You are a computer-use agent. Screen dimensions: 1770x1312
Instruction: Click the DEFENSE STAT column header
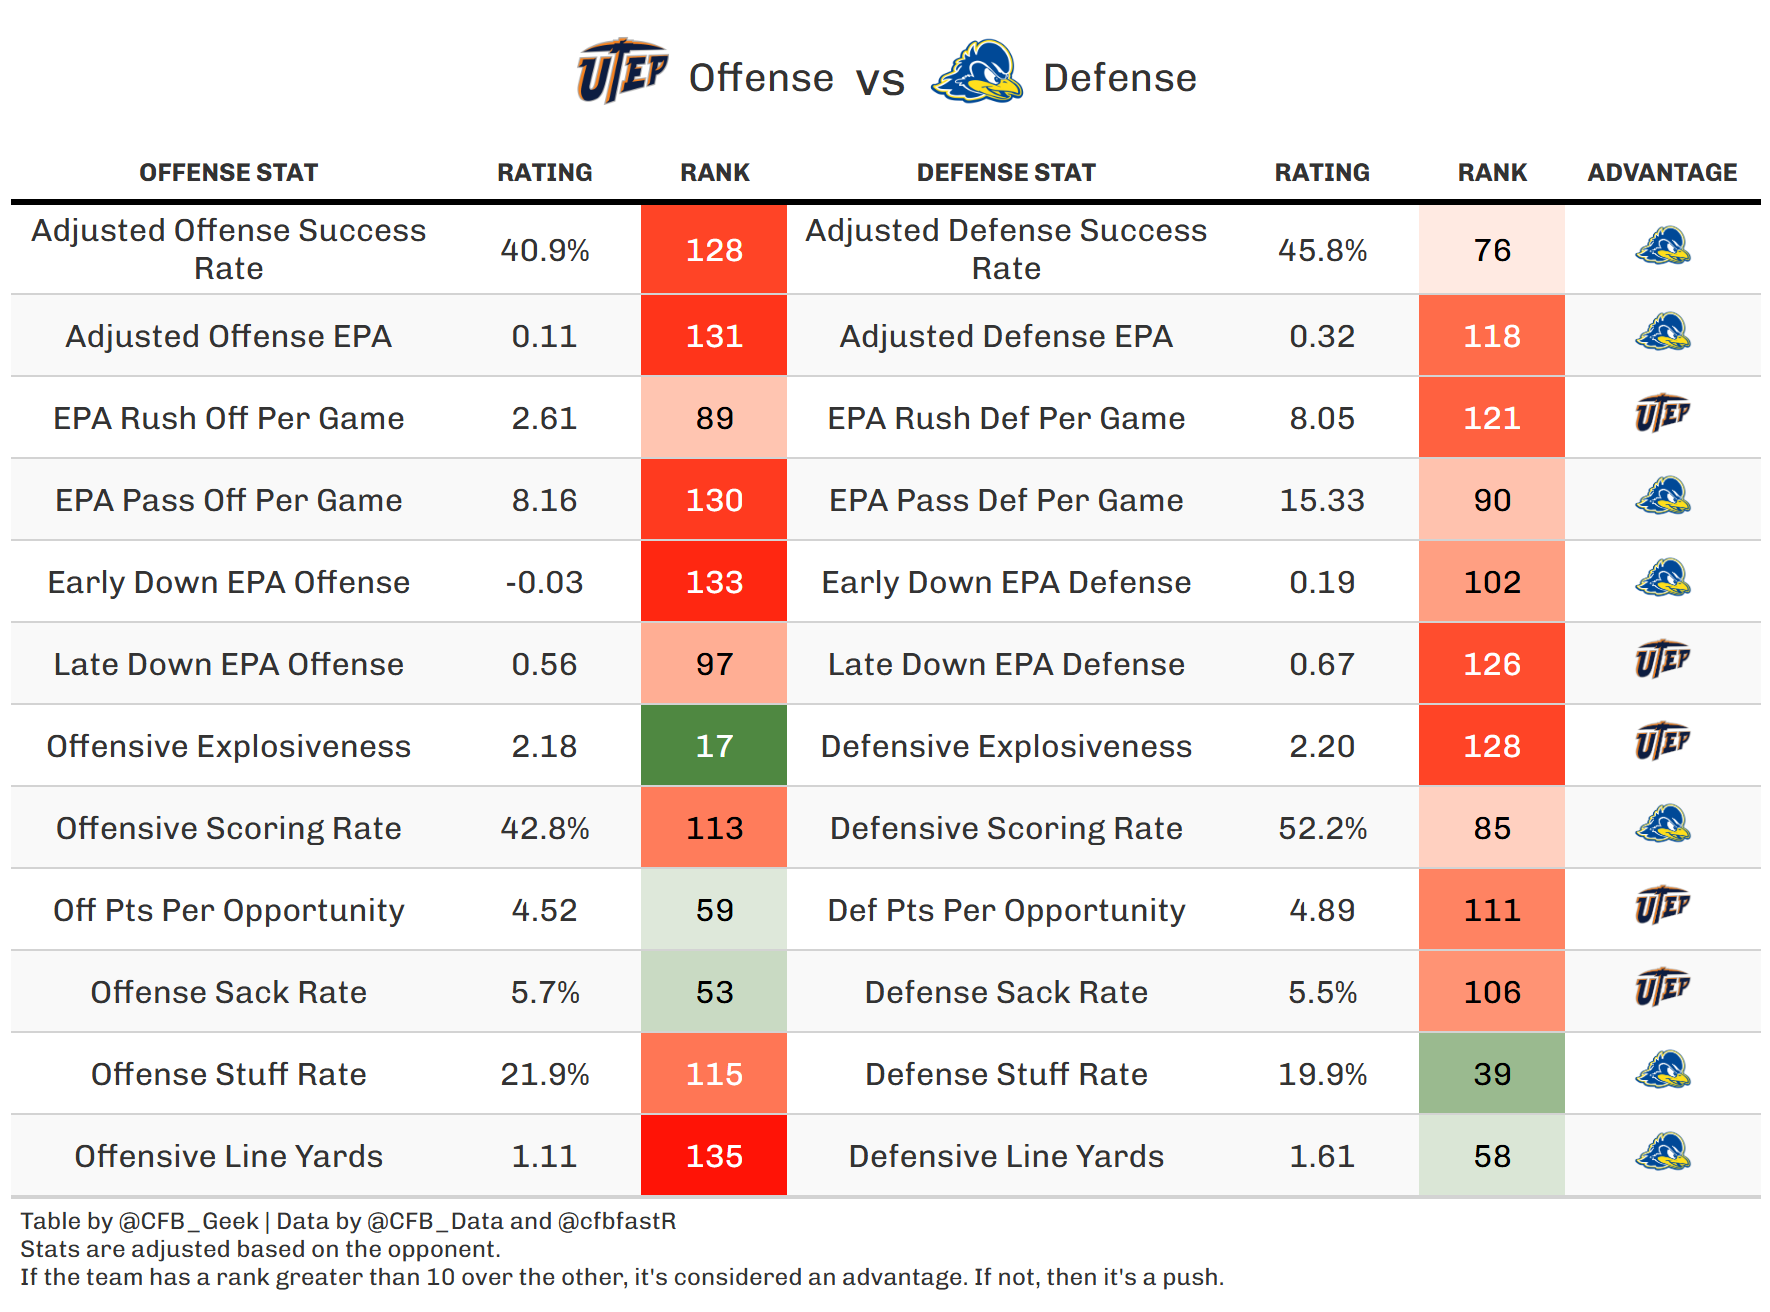[1006, 173]
